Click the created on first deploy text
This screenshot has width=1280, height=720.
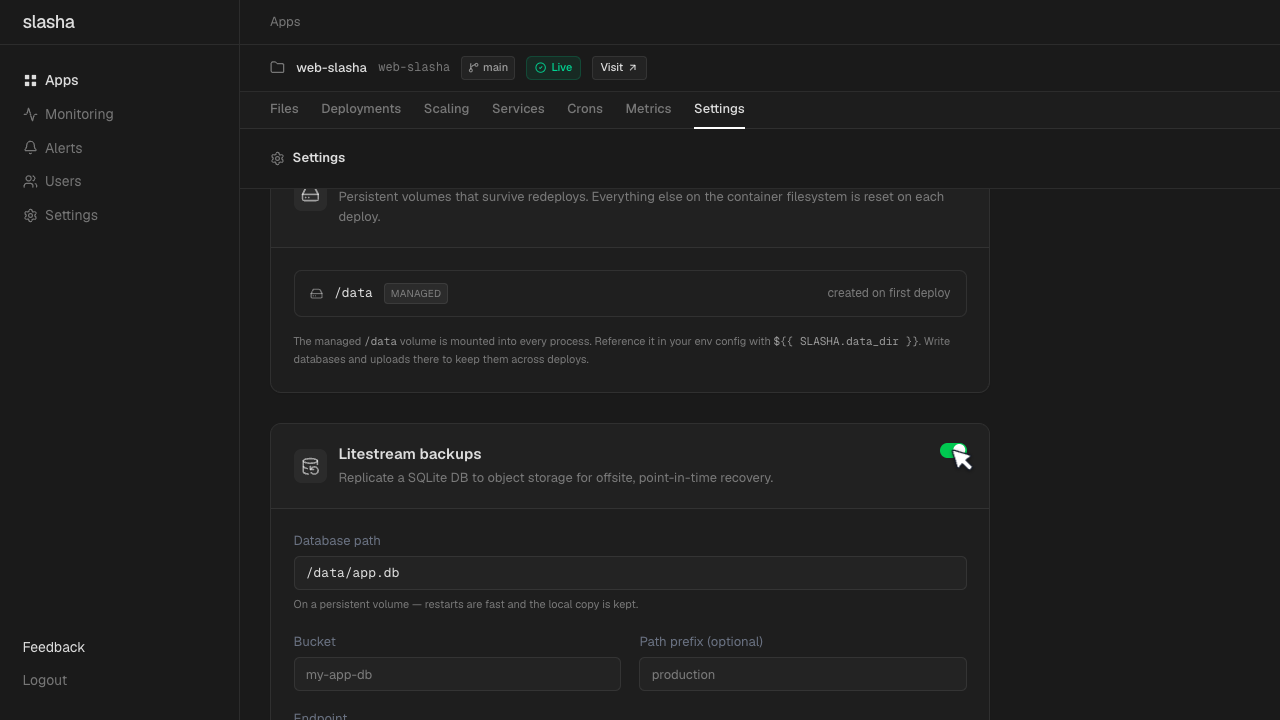click(889, 293)
